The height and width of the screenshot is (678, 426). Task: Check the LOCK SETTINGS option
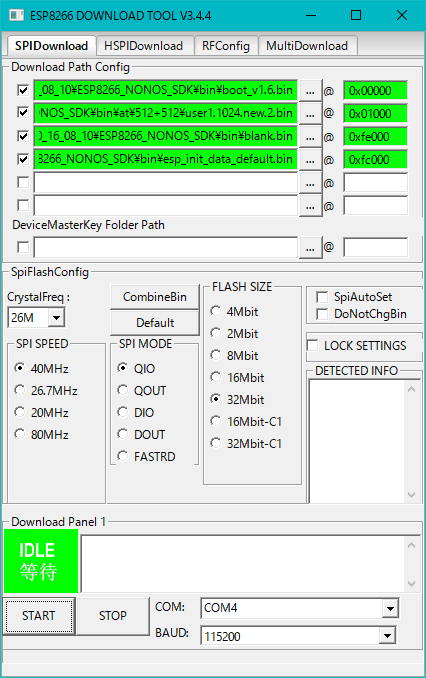[312, 345]
